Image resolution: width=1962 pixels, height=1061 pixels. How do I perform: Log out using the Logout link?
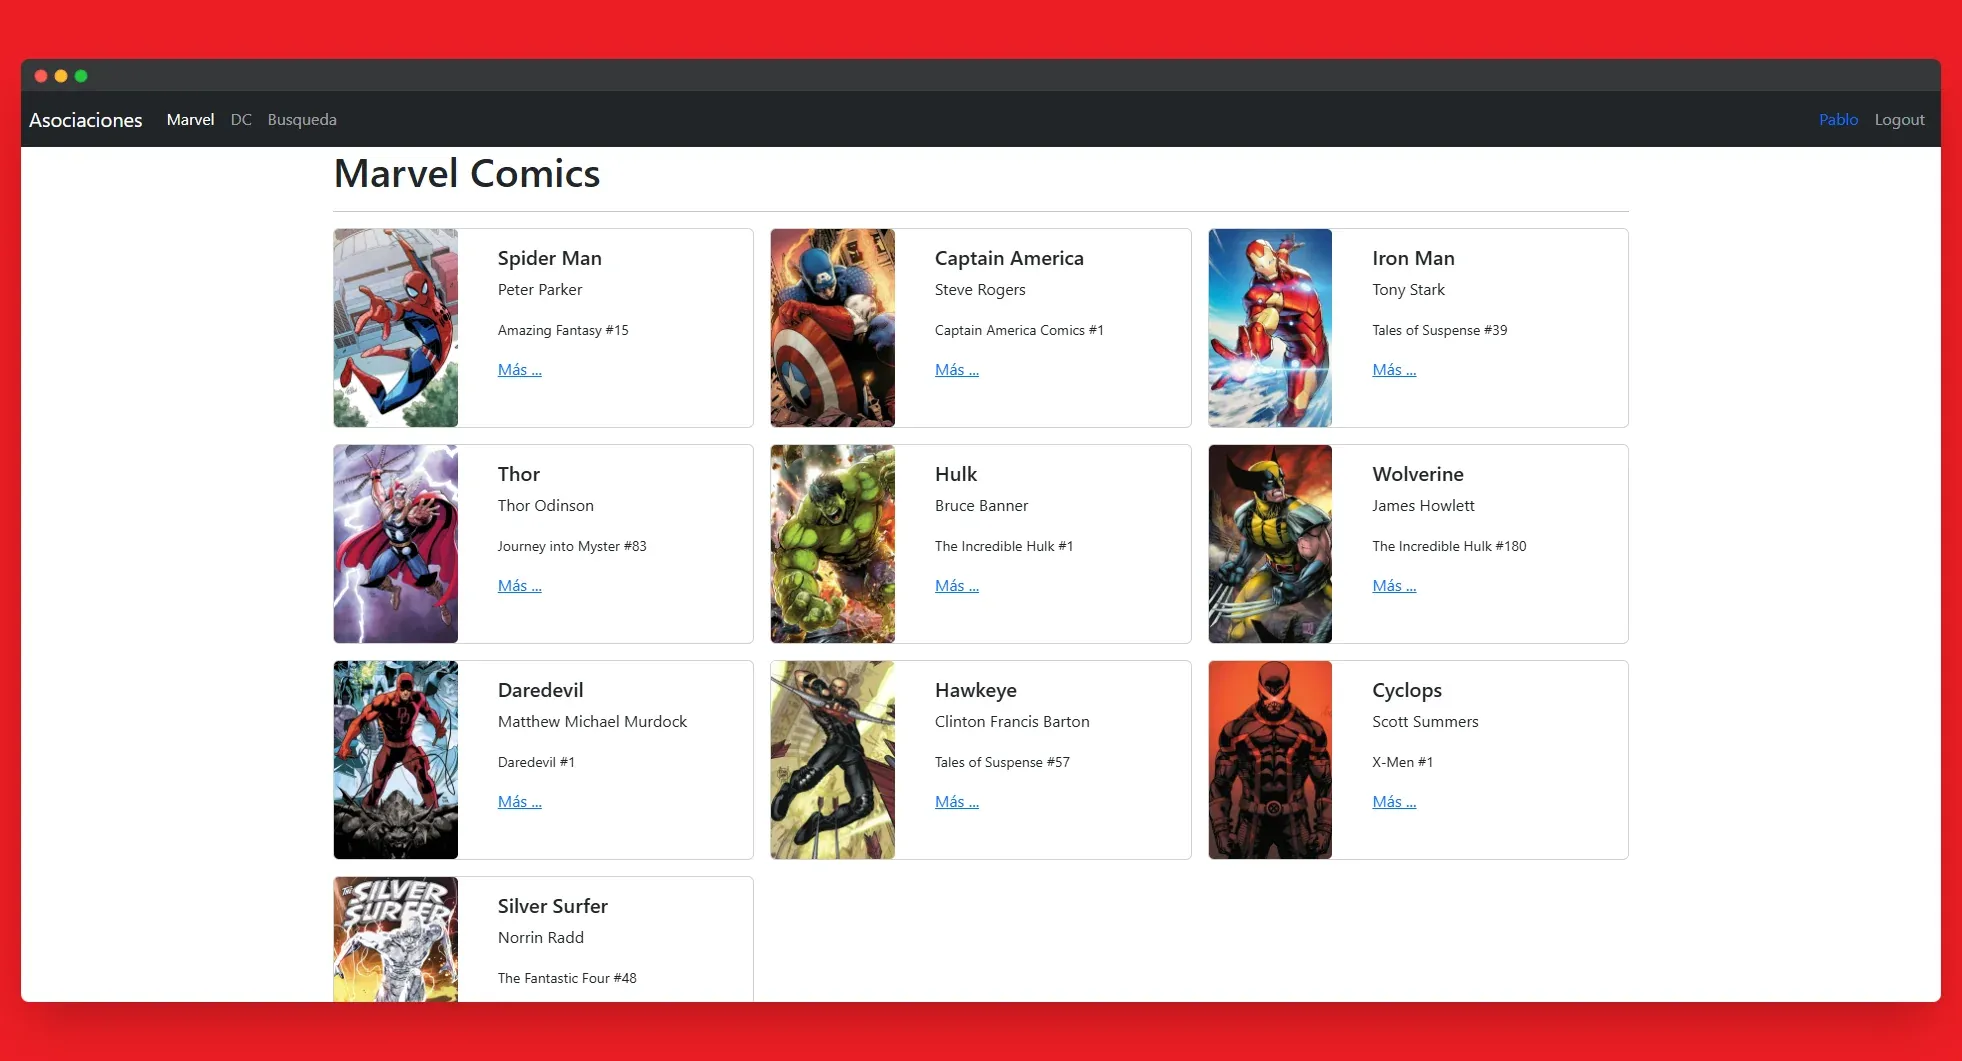coord(1899,120)
